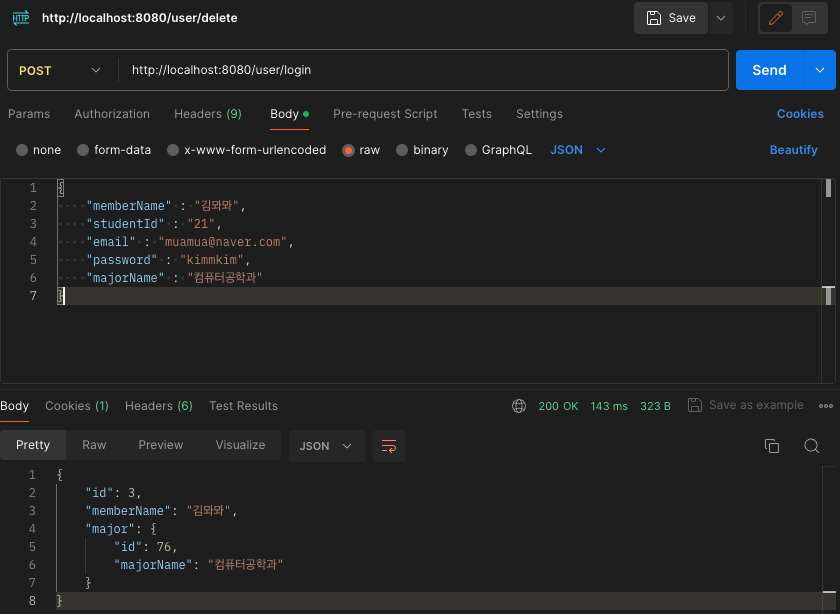Image resolution: width=840 pixels, height=614 pixels.
Task: Toggle the response line wrap icon
Action: pos(389,446)
